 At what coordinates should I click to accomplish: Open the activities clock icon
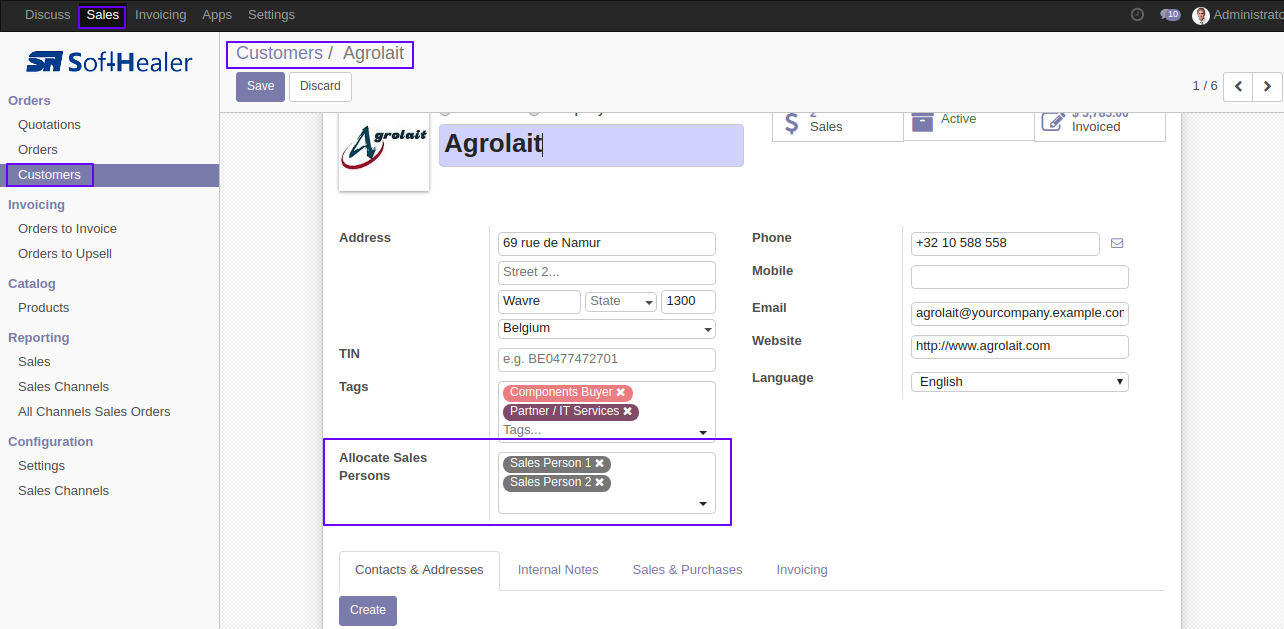coord(1137,15)
